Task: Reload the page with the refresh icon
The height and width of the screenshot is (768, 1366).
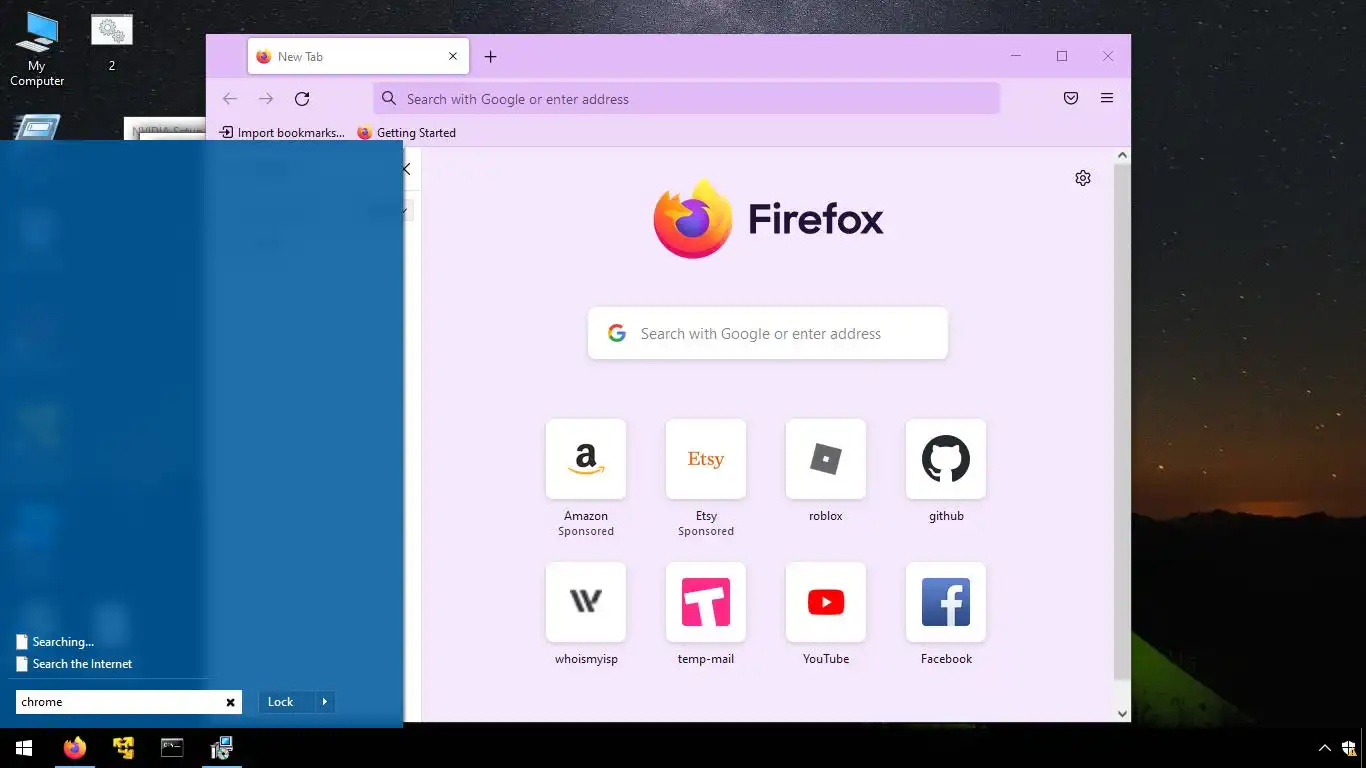Action: (x=302, y=98)
